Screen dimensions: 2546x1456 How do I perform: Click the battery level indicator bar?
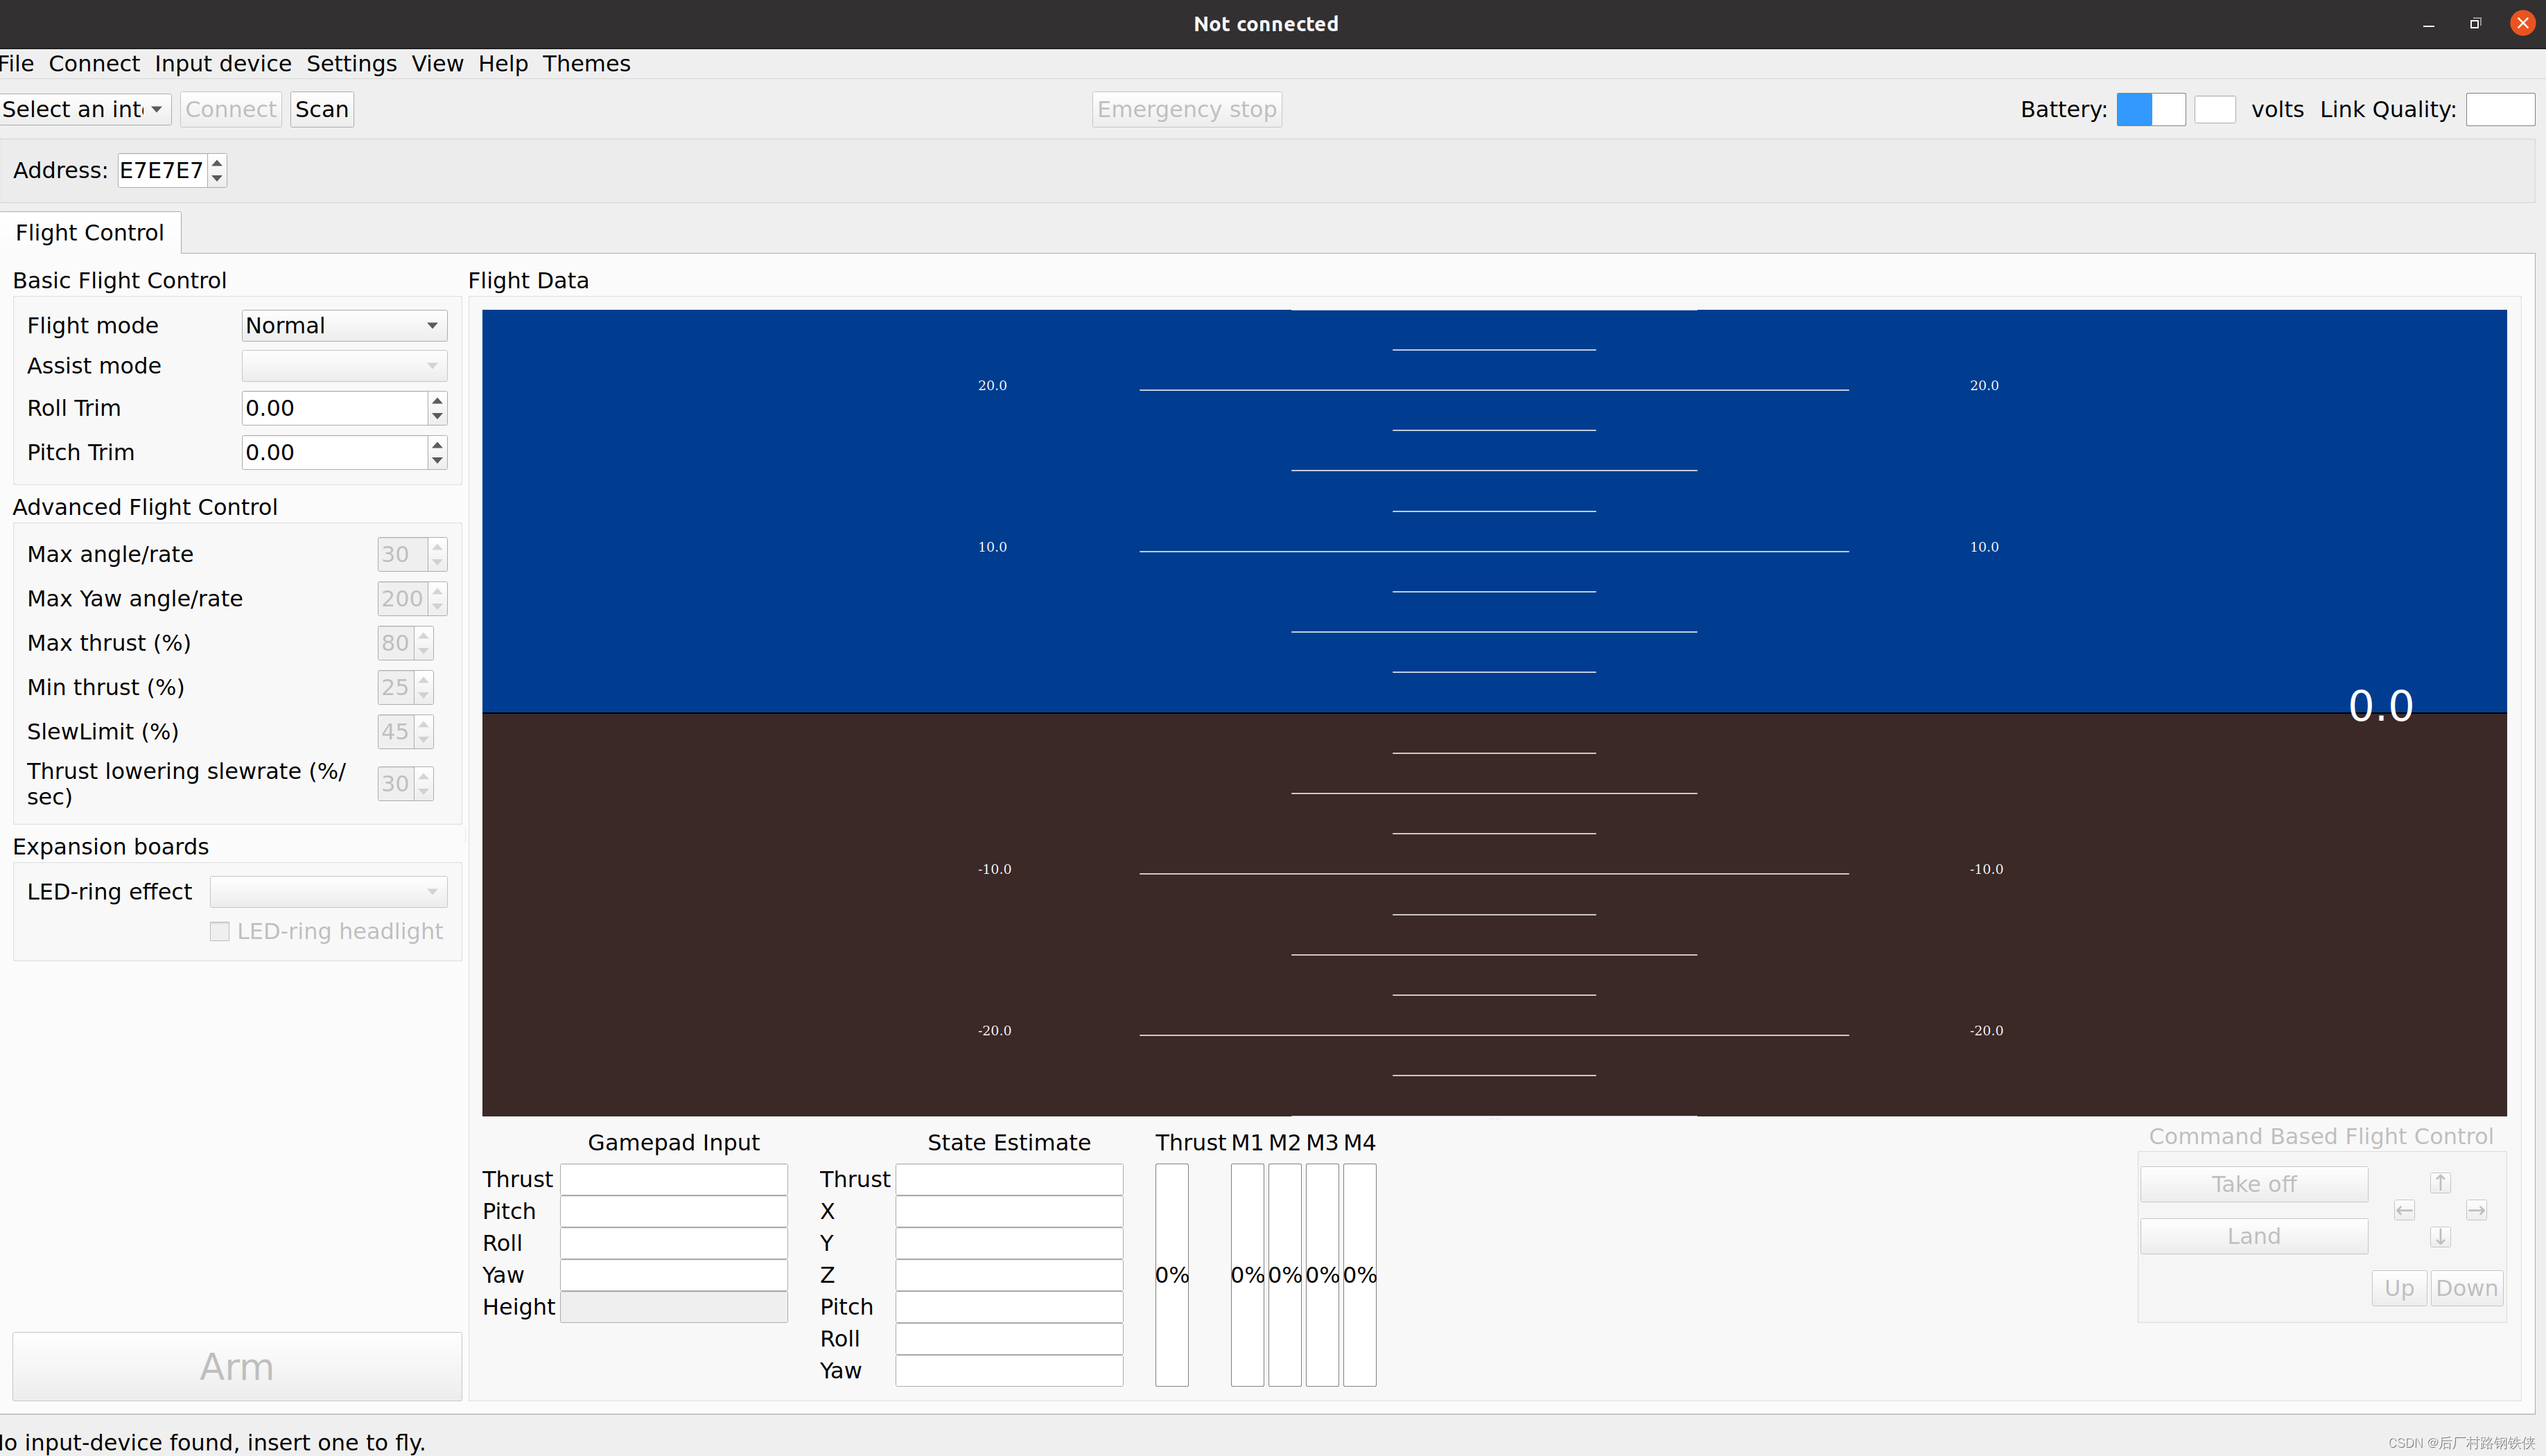pos(2150,109)
